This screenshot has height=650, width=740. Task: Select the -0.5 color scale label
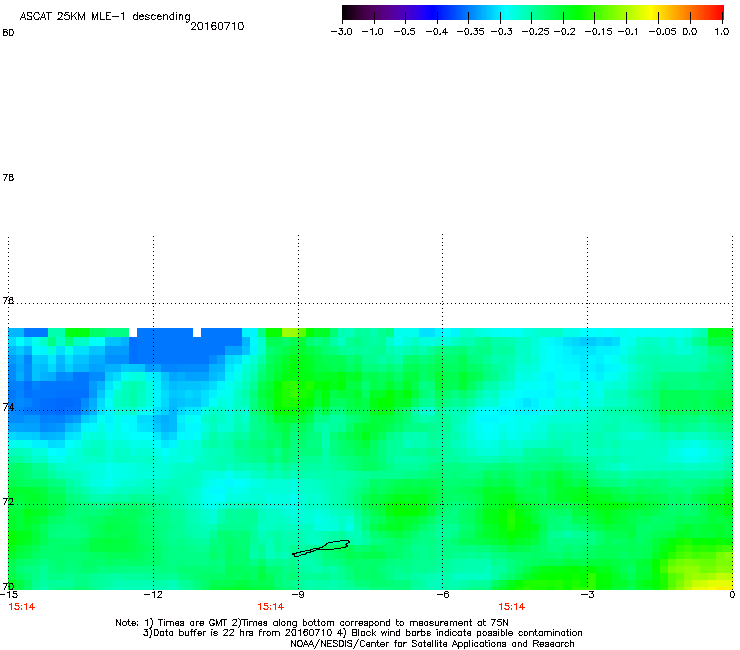point(404,32)
